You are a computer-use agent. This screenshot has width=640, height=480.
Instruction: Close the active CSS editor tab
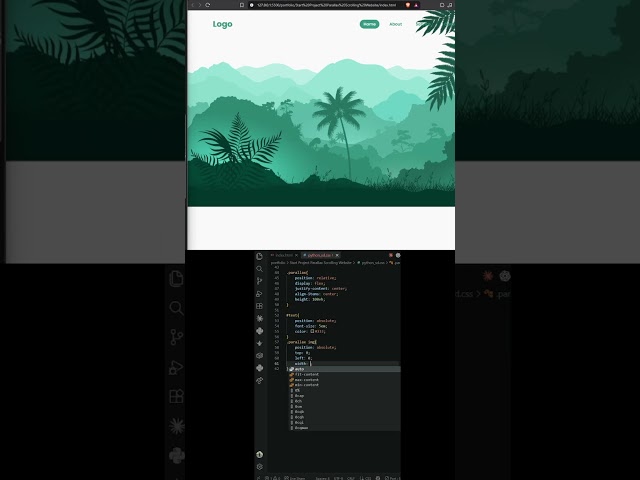pyautogui.click(x=337, y=255)
